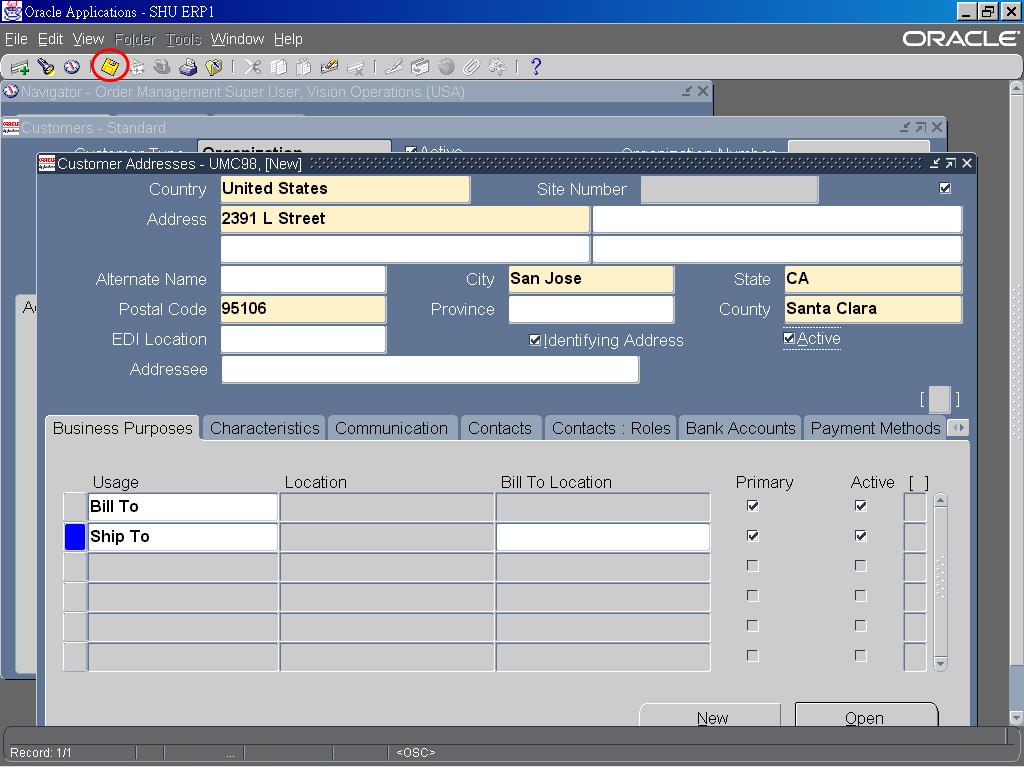Switch to the Payment Methods tab

click(875, 428)
